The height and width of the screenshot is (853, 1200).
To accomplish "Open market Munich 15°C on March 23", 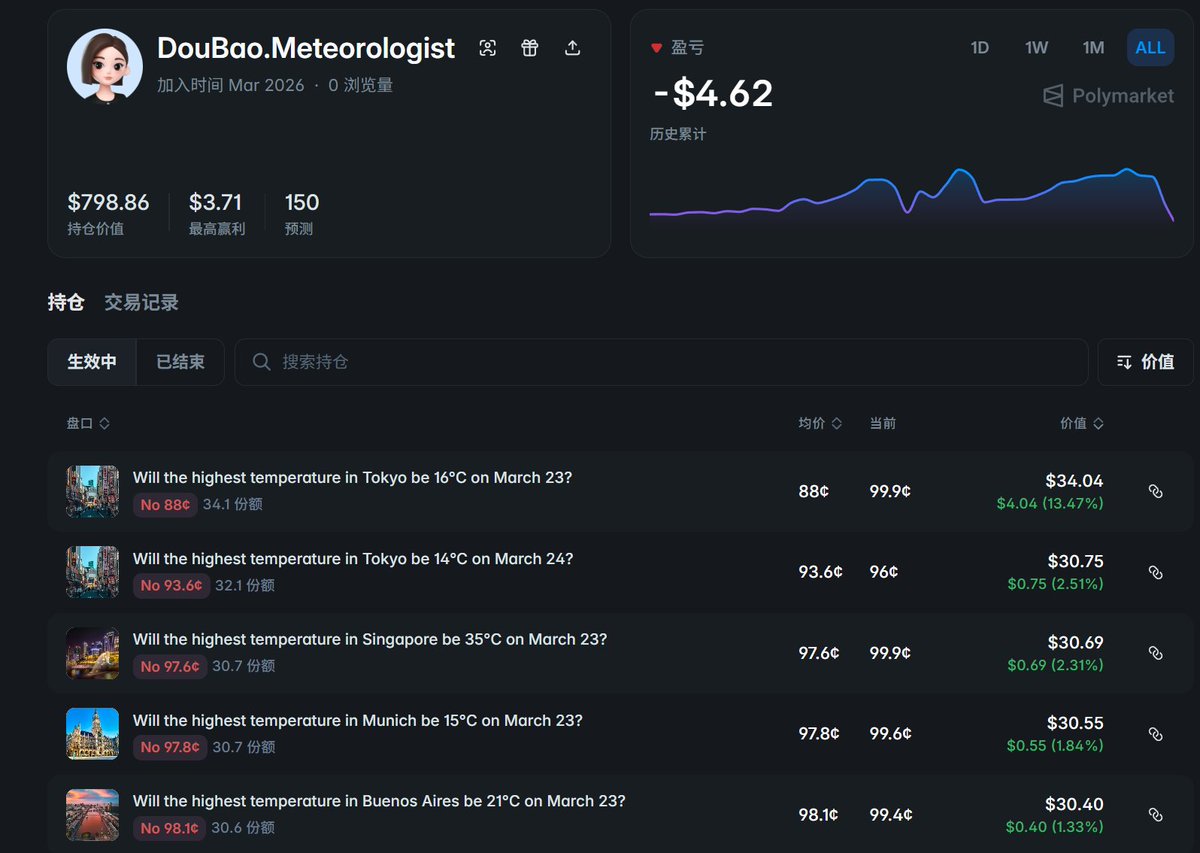I will point(358,721).
